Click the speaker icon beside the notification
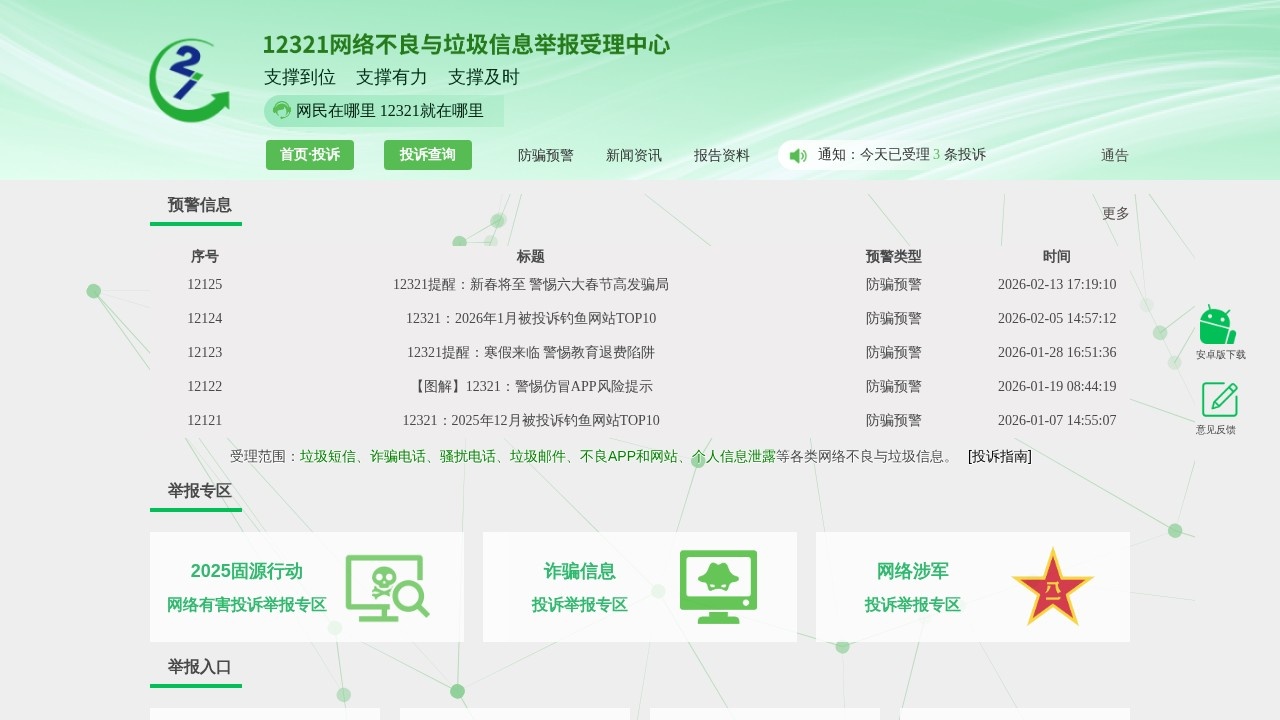 point(796,155)
